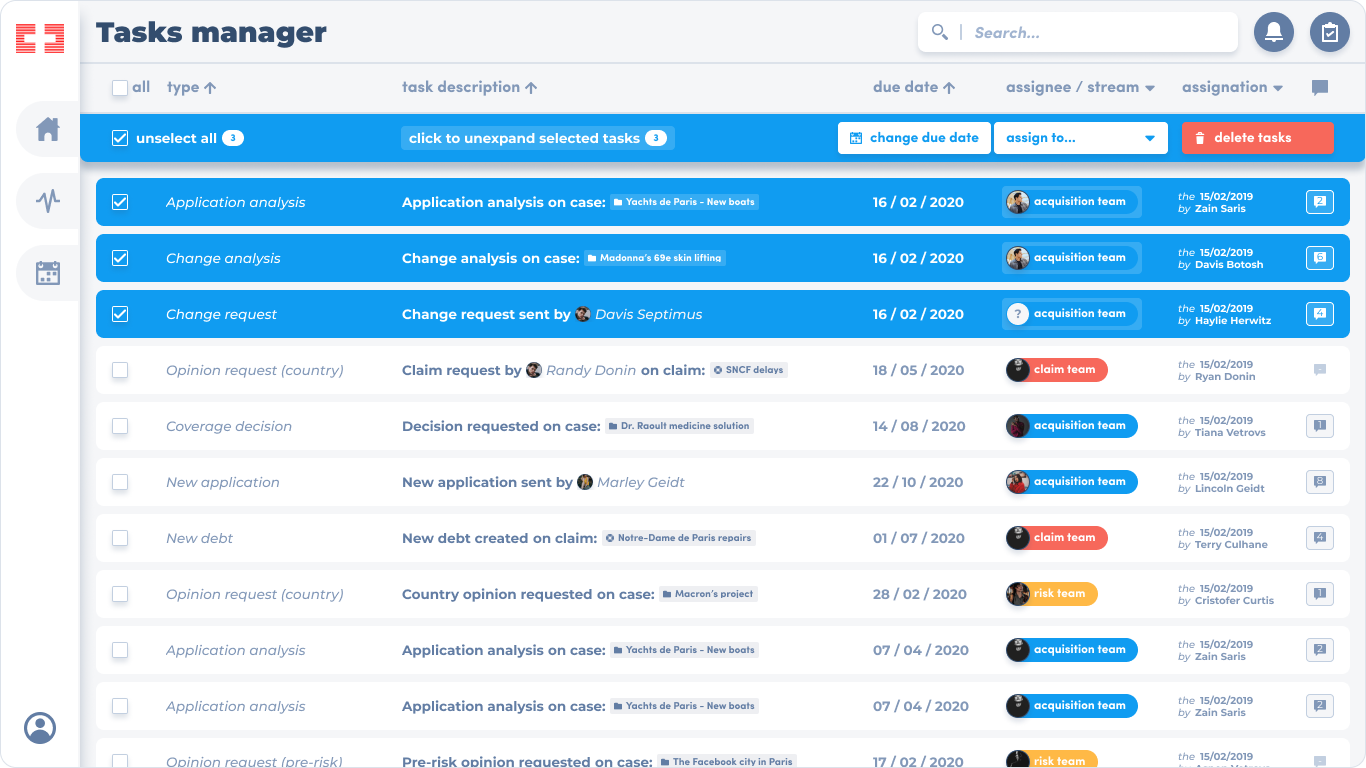Sort by type column

coord(191,87)
